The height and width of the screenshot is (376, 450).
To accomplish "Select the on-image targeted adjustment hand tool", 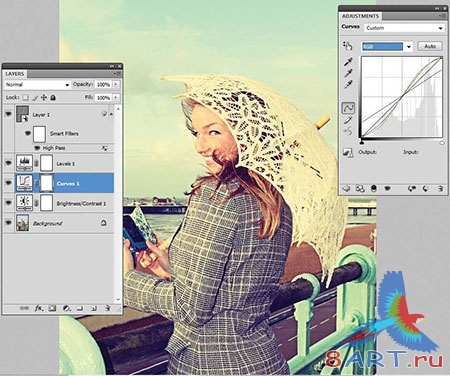I will click(348, 46).
